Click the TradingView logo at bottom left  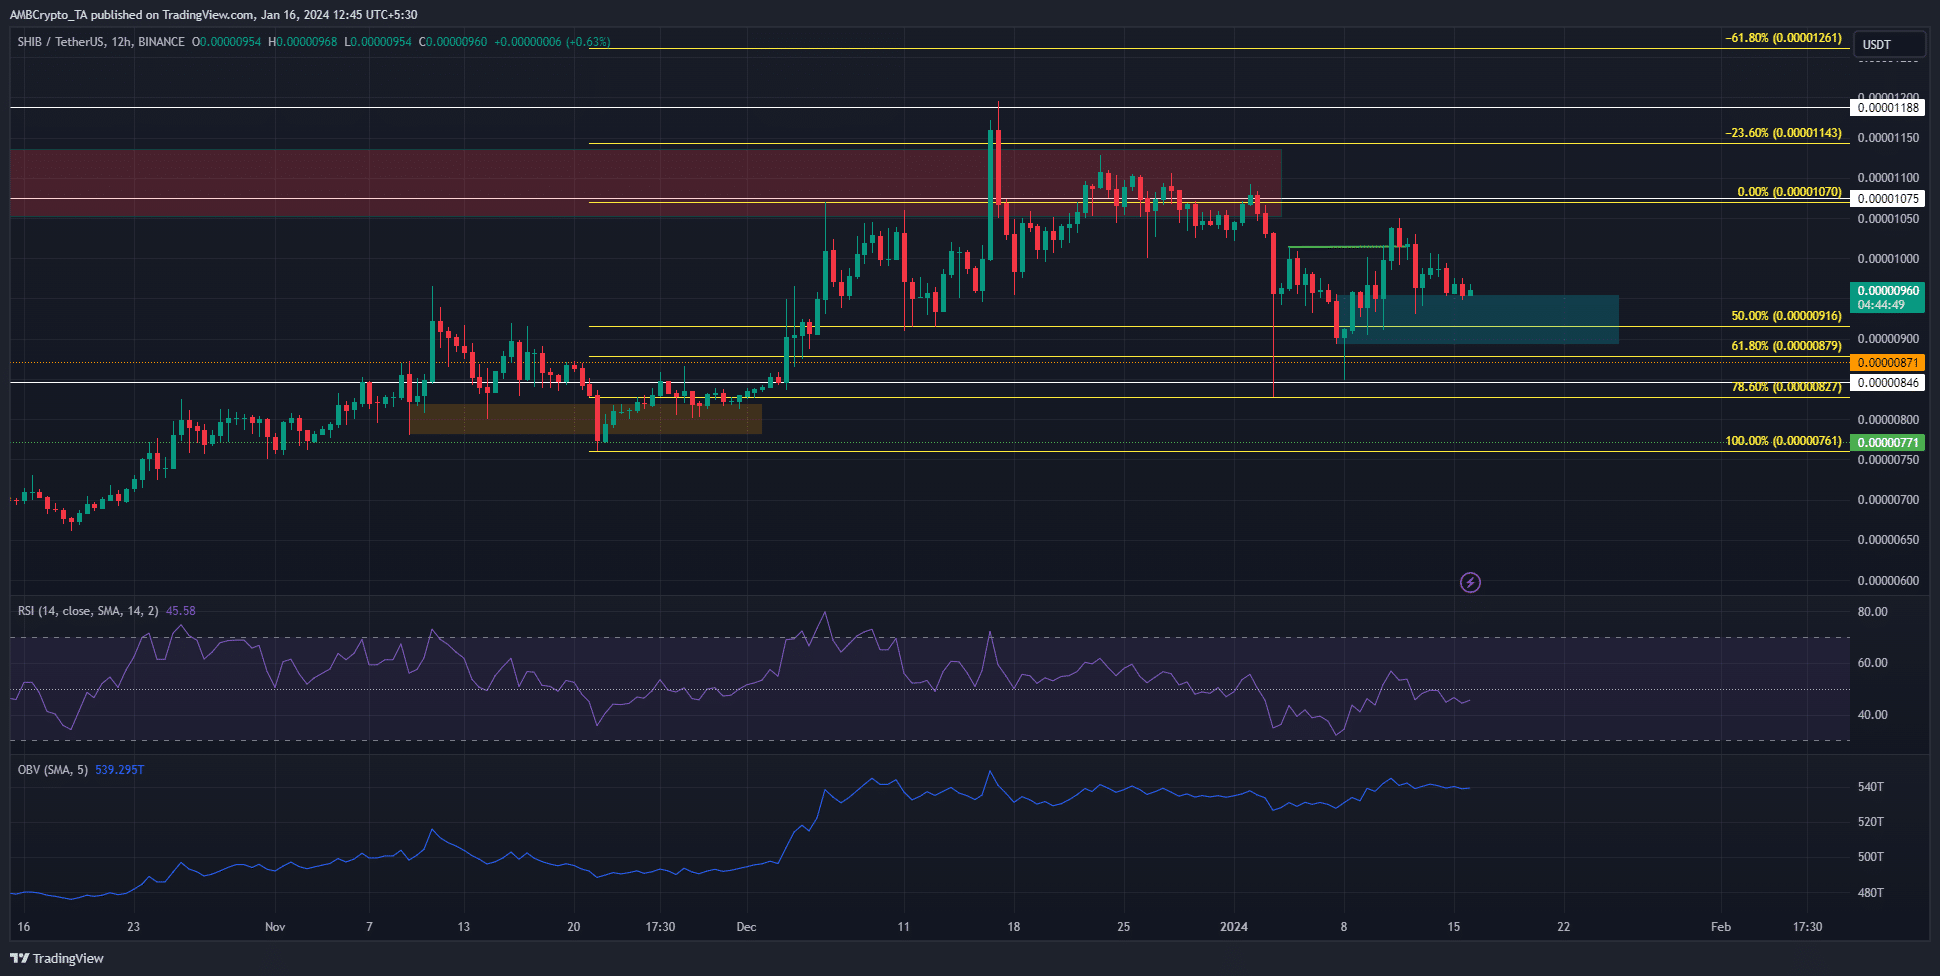pyautogui.click(x=57, y=958)
